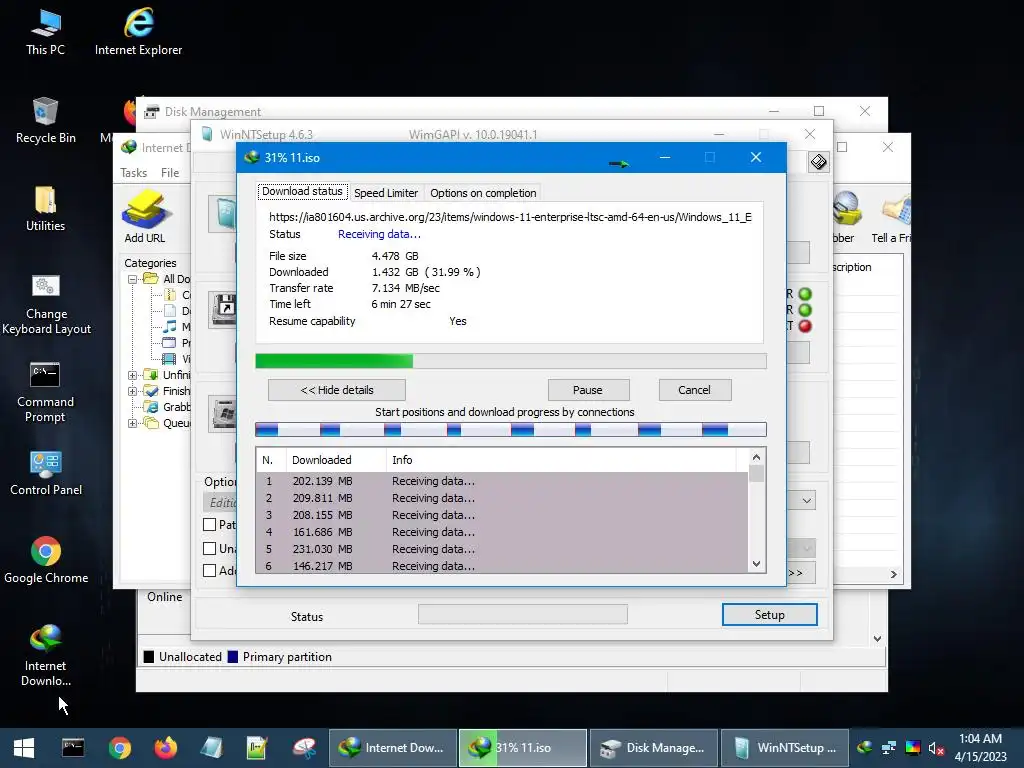1024x768 pixels.
Task: Toggle the Pat... checkbox in WinNTSetup options
Action: [x=210, y=524]
